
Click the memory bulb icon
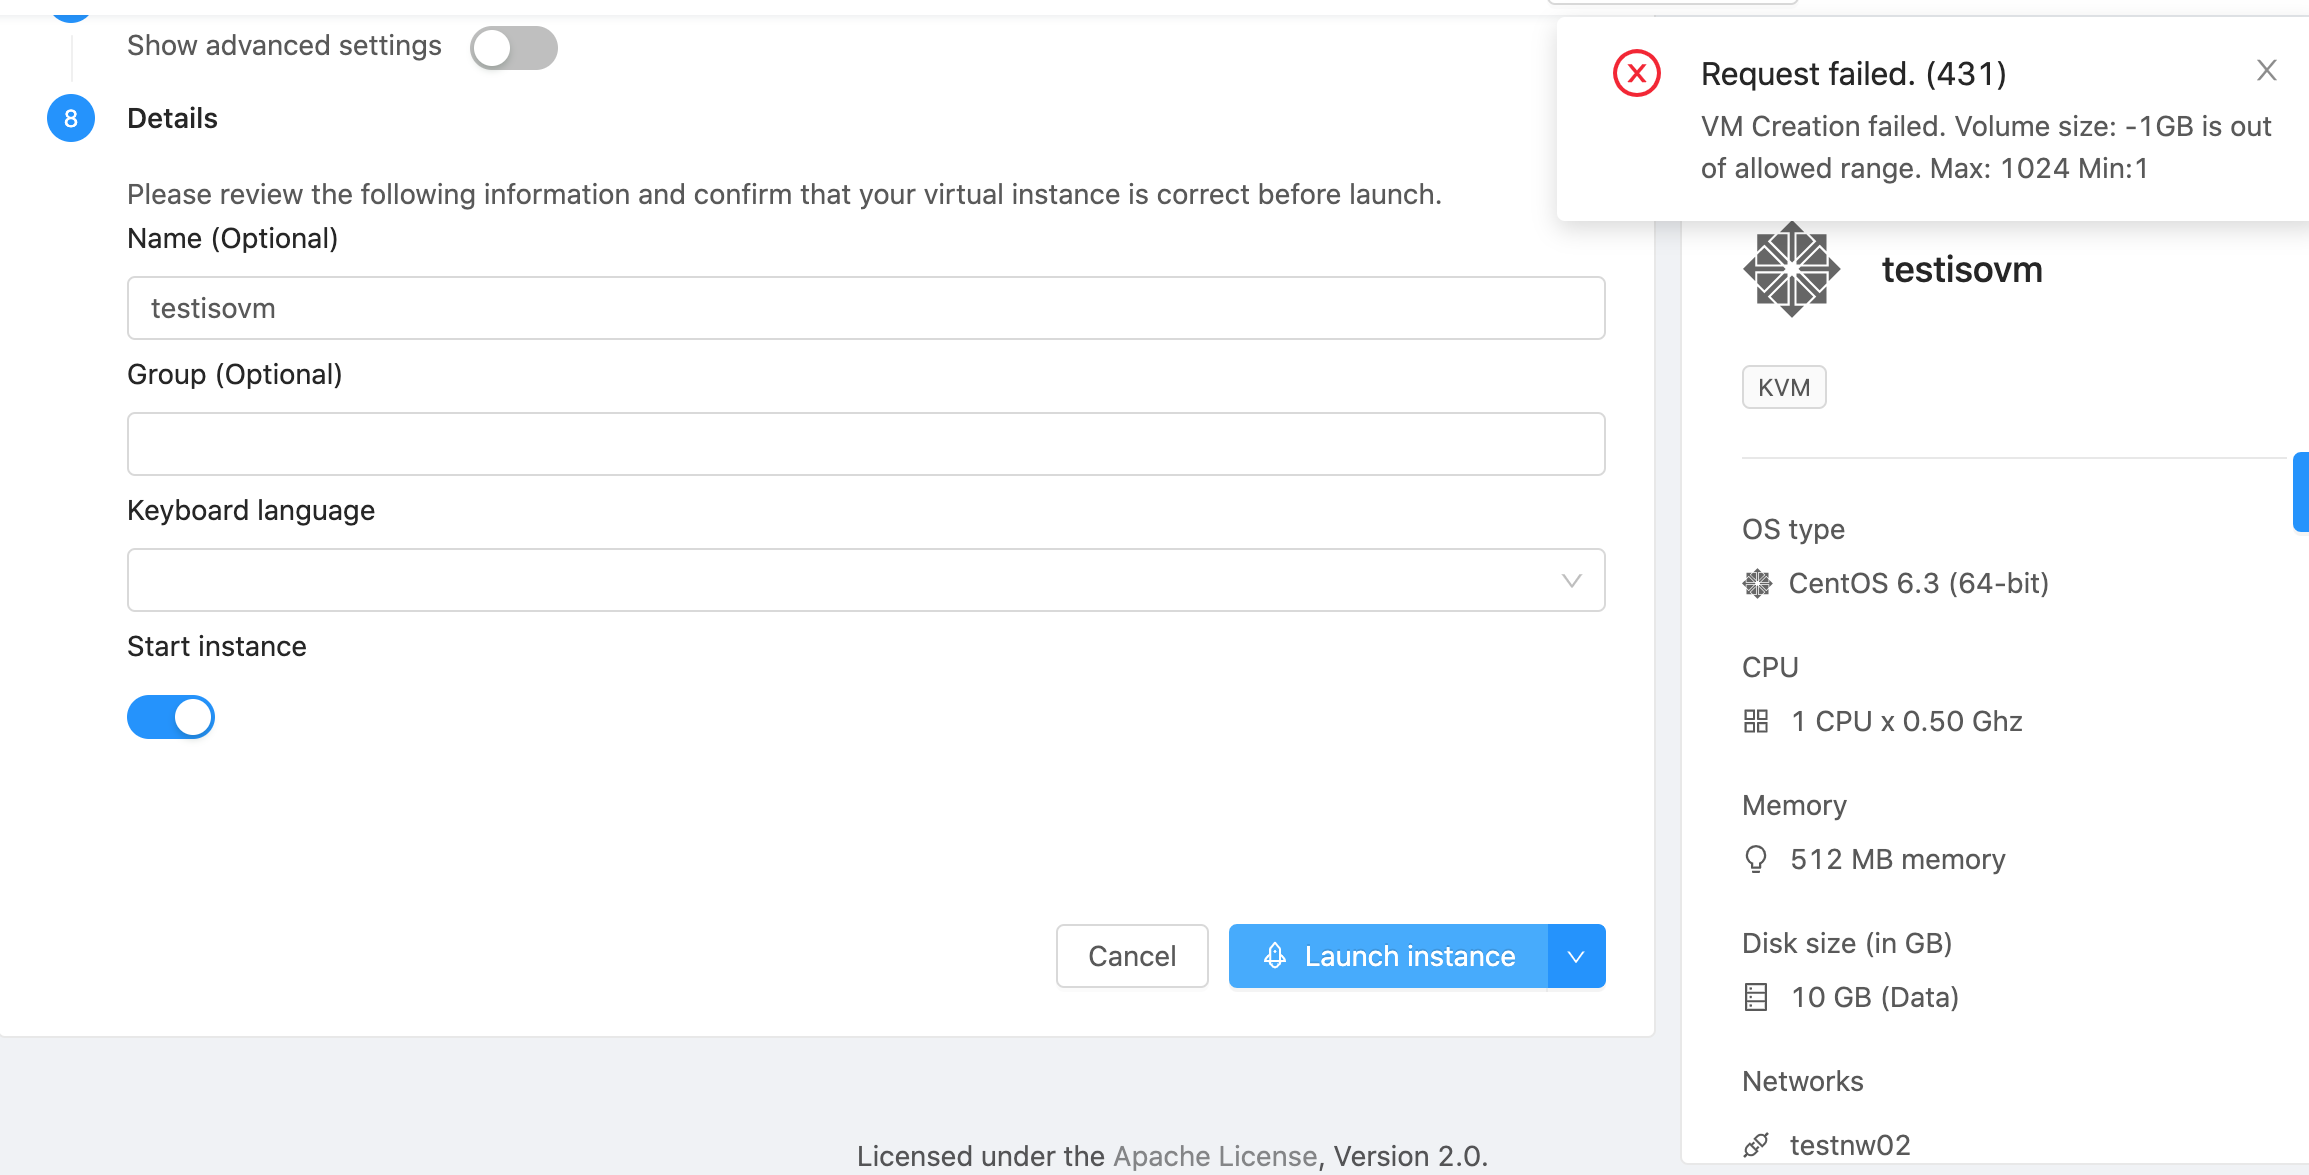1756,859
